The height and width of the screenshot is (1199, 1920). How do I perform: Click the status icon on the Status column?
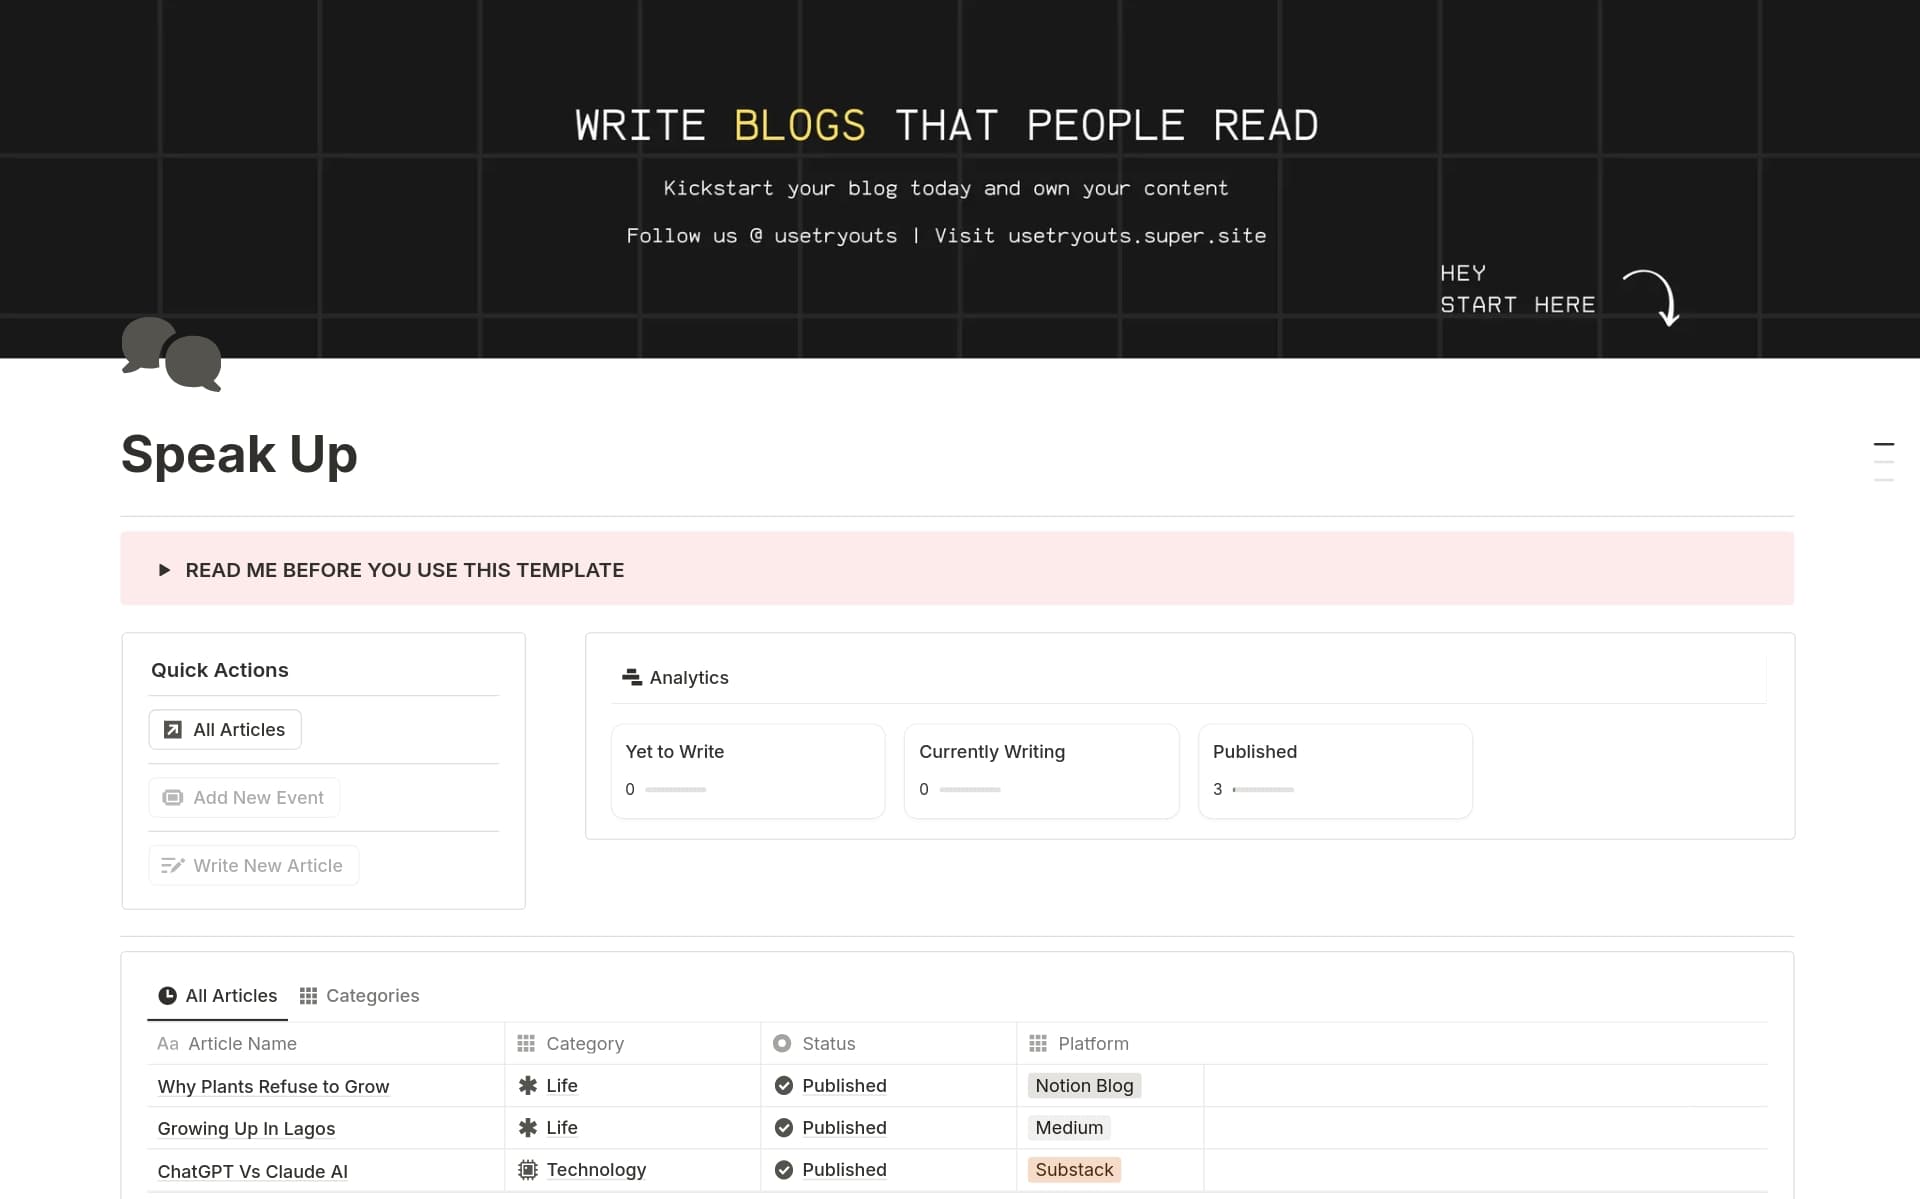[782, 1043]
